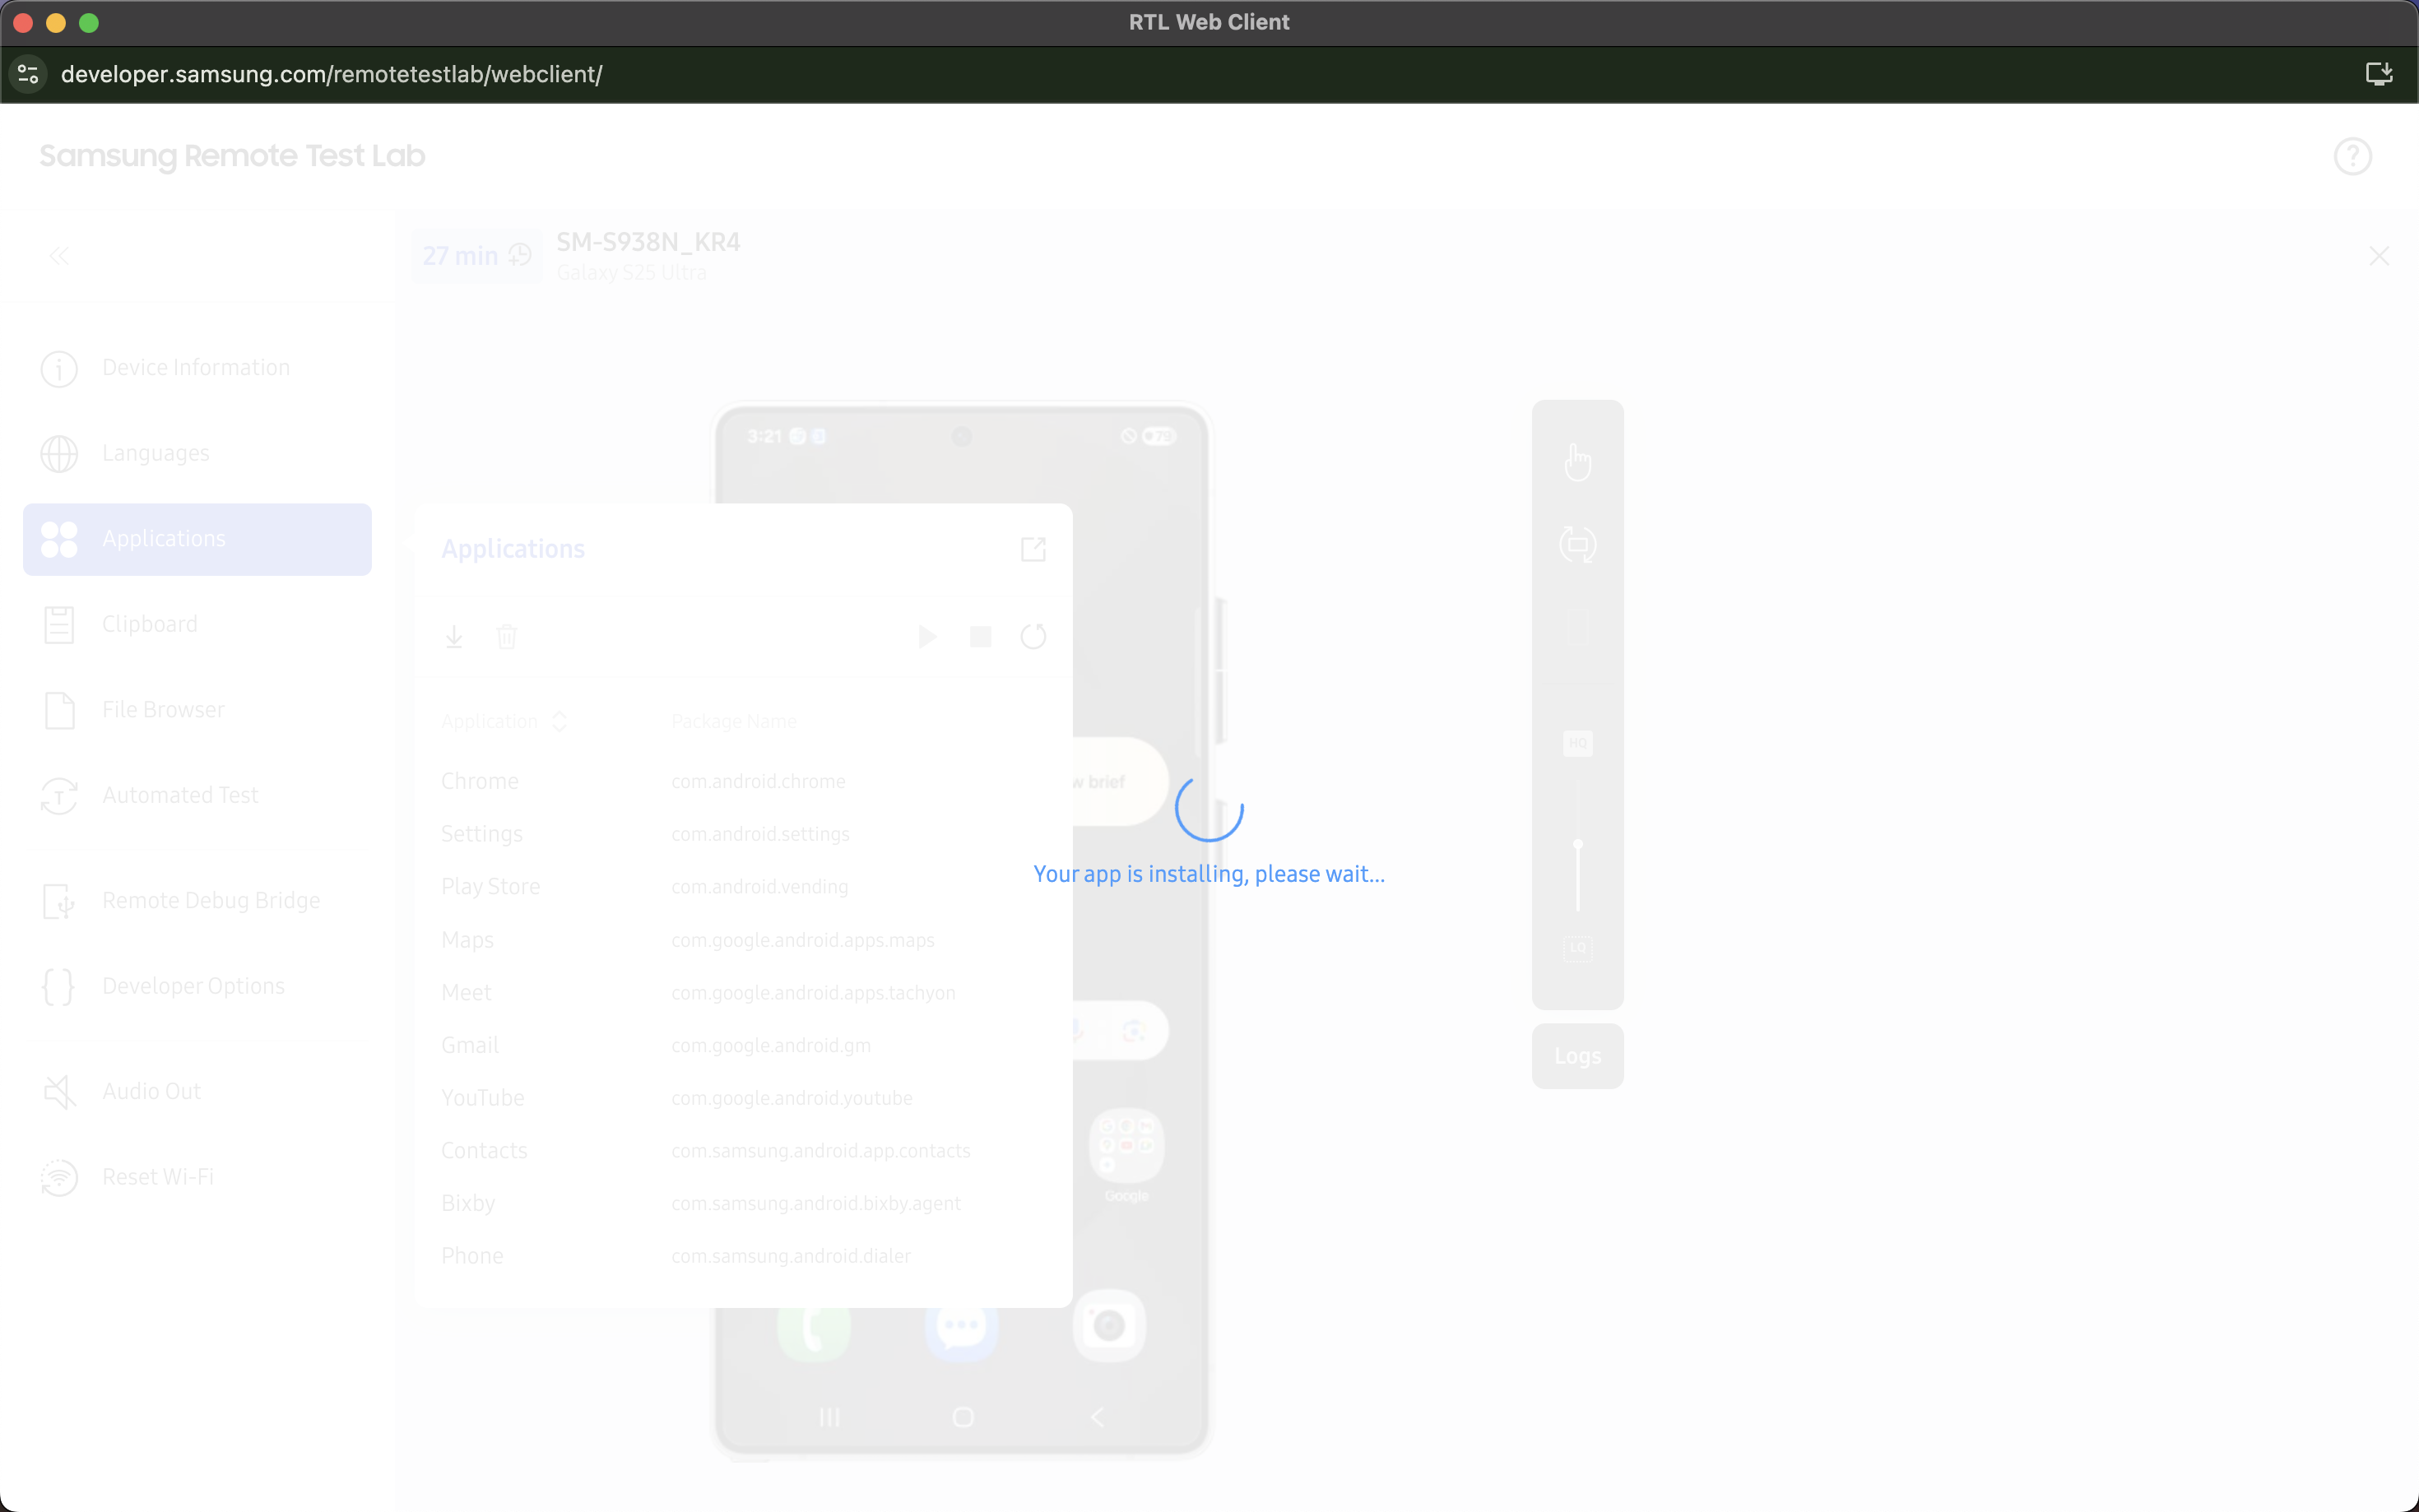Adjust the screen quality slider handle
2419x1512 pixels.
1577,845
